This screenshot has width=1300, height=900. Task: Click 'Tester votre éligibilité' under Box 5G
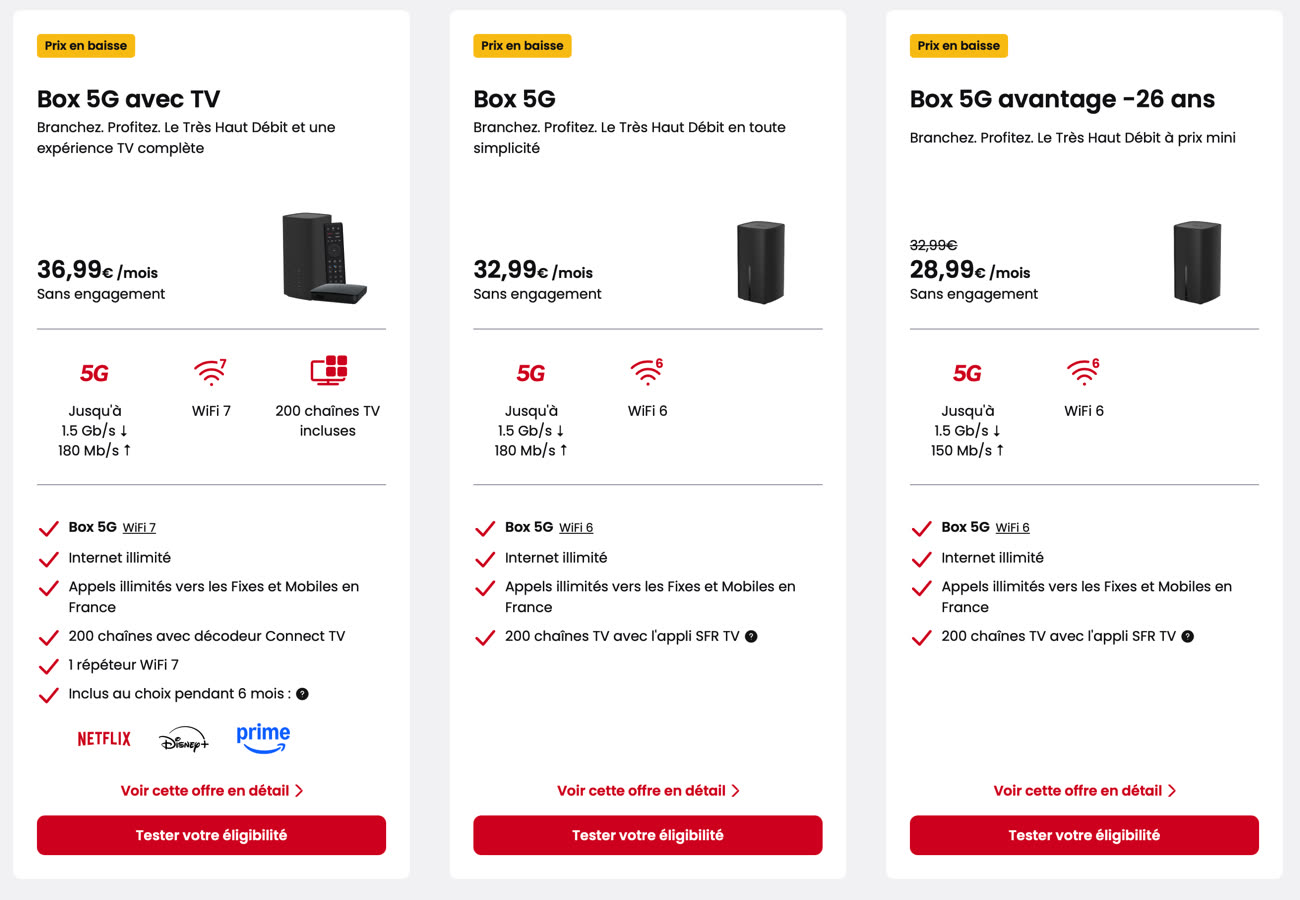(x=648, y=835)
